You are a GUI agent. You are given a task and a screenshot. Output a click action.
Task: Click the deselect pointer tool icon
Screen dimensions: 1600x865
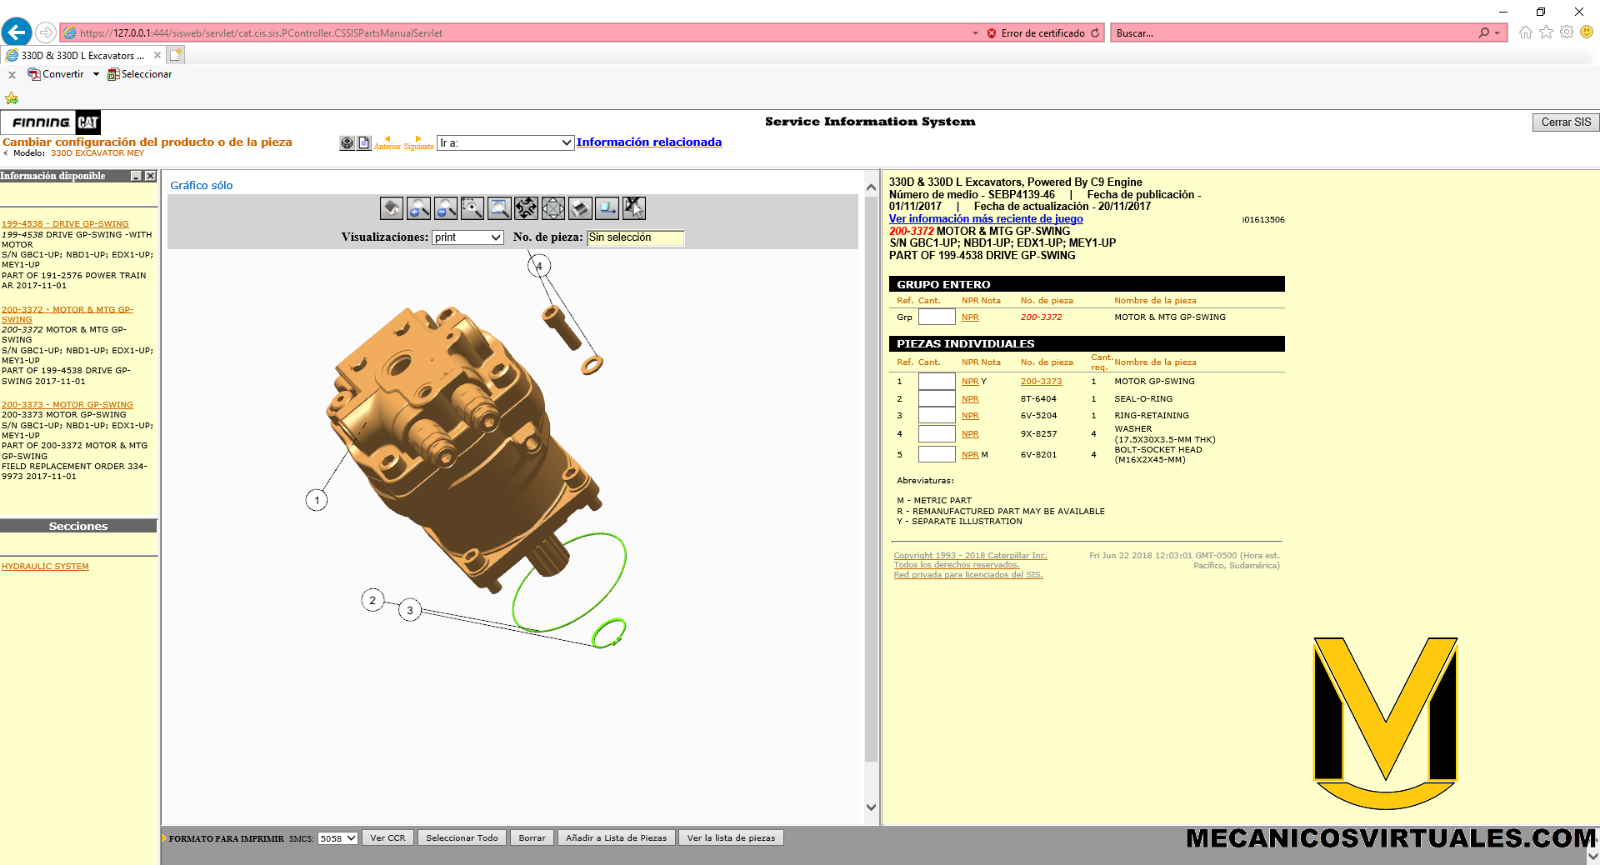click(634, 208)
